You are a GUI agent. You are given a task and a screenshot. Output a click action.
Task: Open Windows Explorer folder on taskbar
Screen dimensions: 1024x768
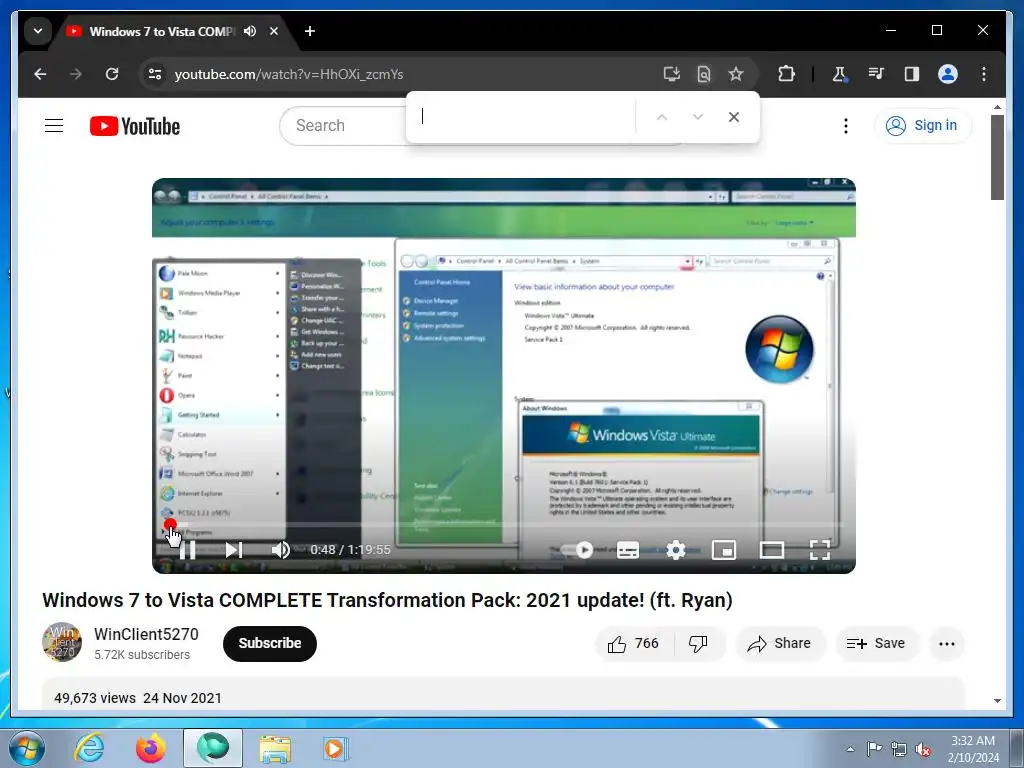[275, 748]
